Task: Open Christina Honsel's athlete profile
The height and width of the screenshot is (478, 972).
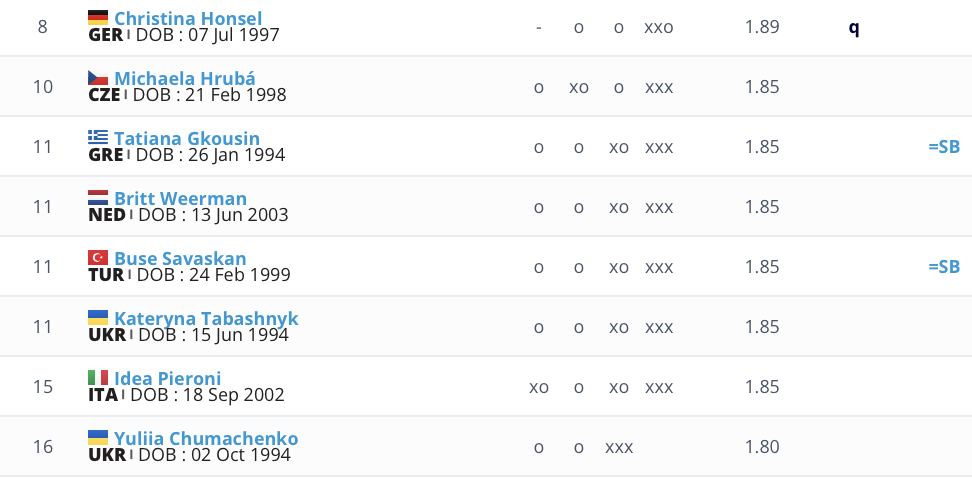Action: tap(188, 18)
